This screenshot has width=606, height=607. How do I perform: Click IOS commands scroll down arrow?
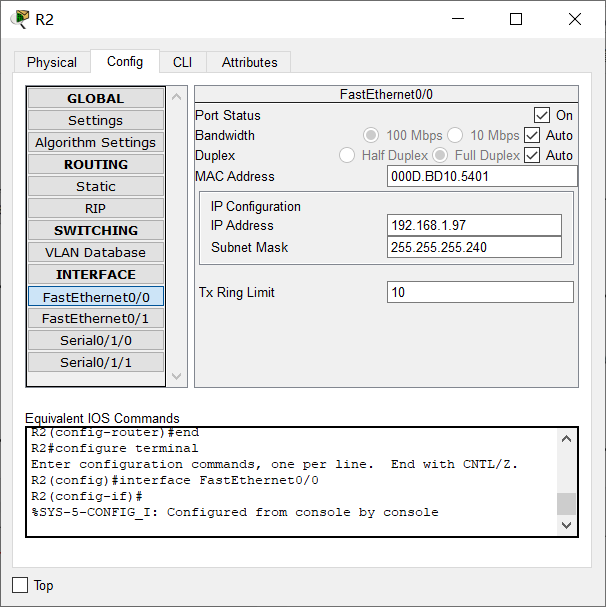[567, 525]
